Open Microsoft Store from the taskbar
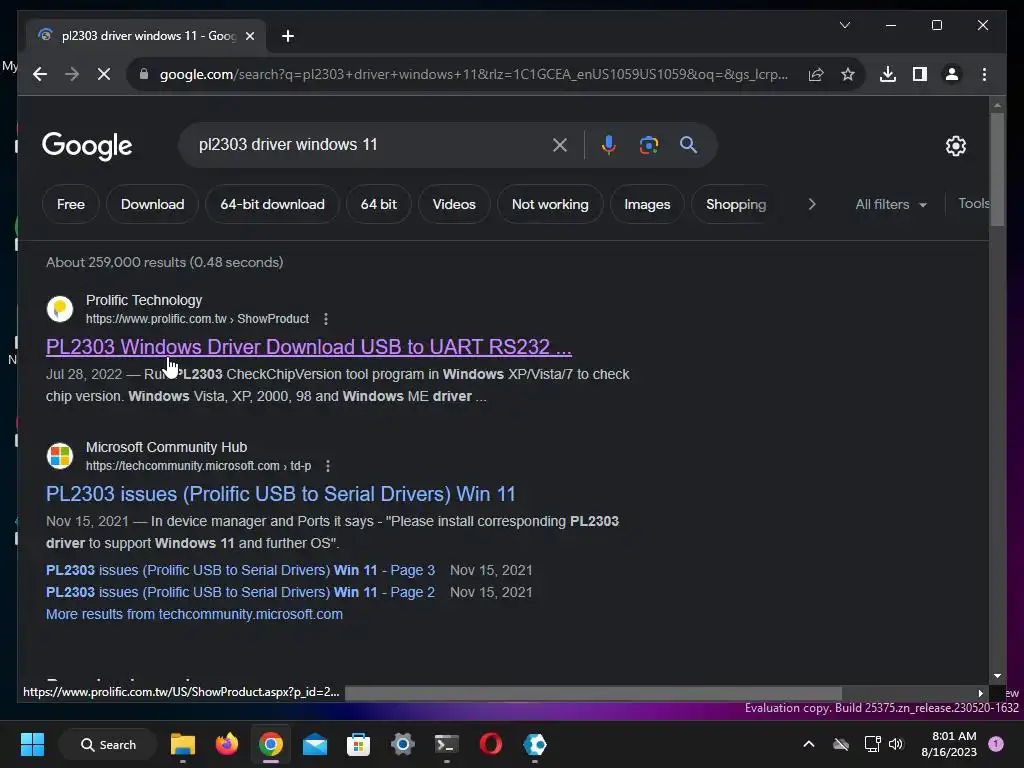1024x768 pixels. (x=359, y=744)
